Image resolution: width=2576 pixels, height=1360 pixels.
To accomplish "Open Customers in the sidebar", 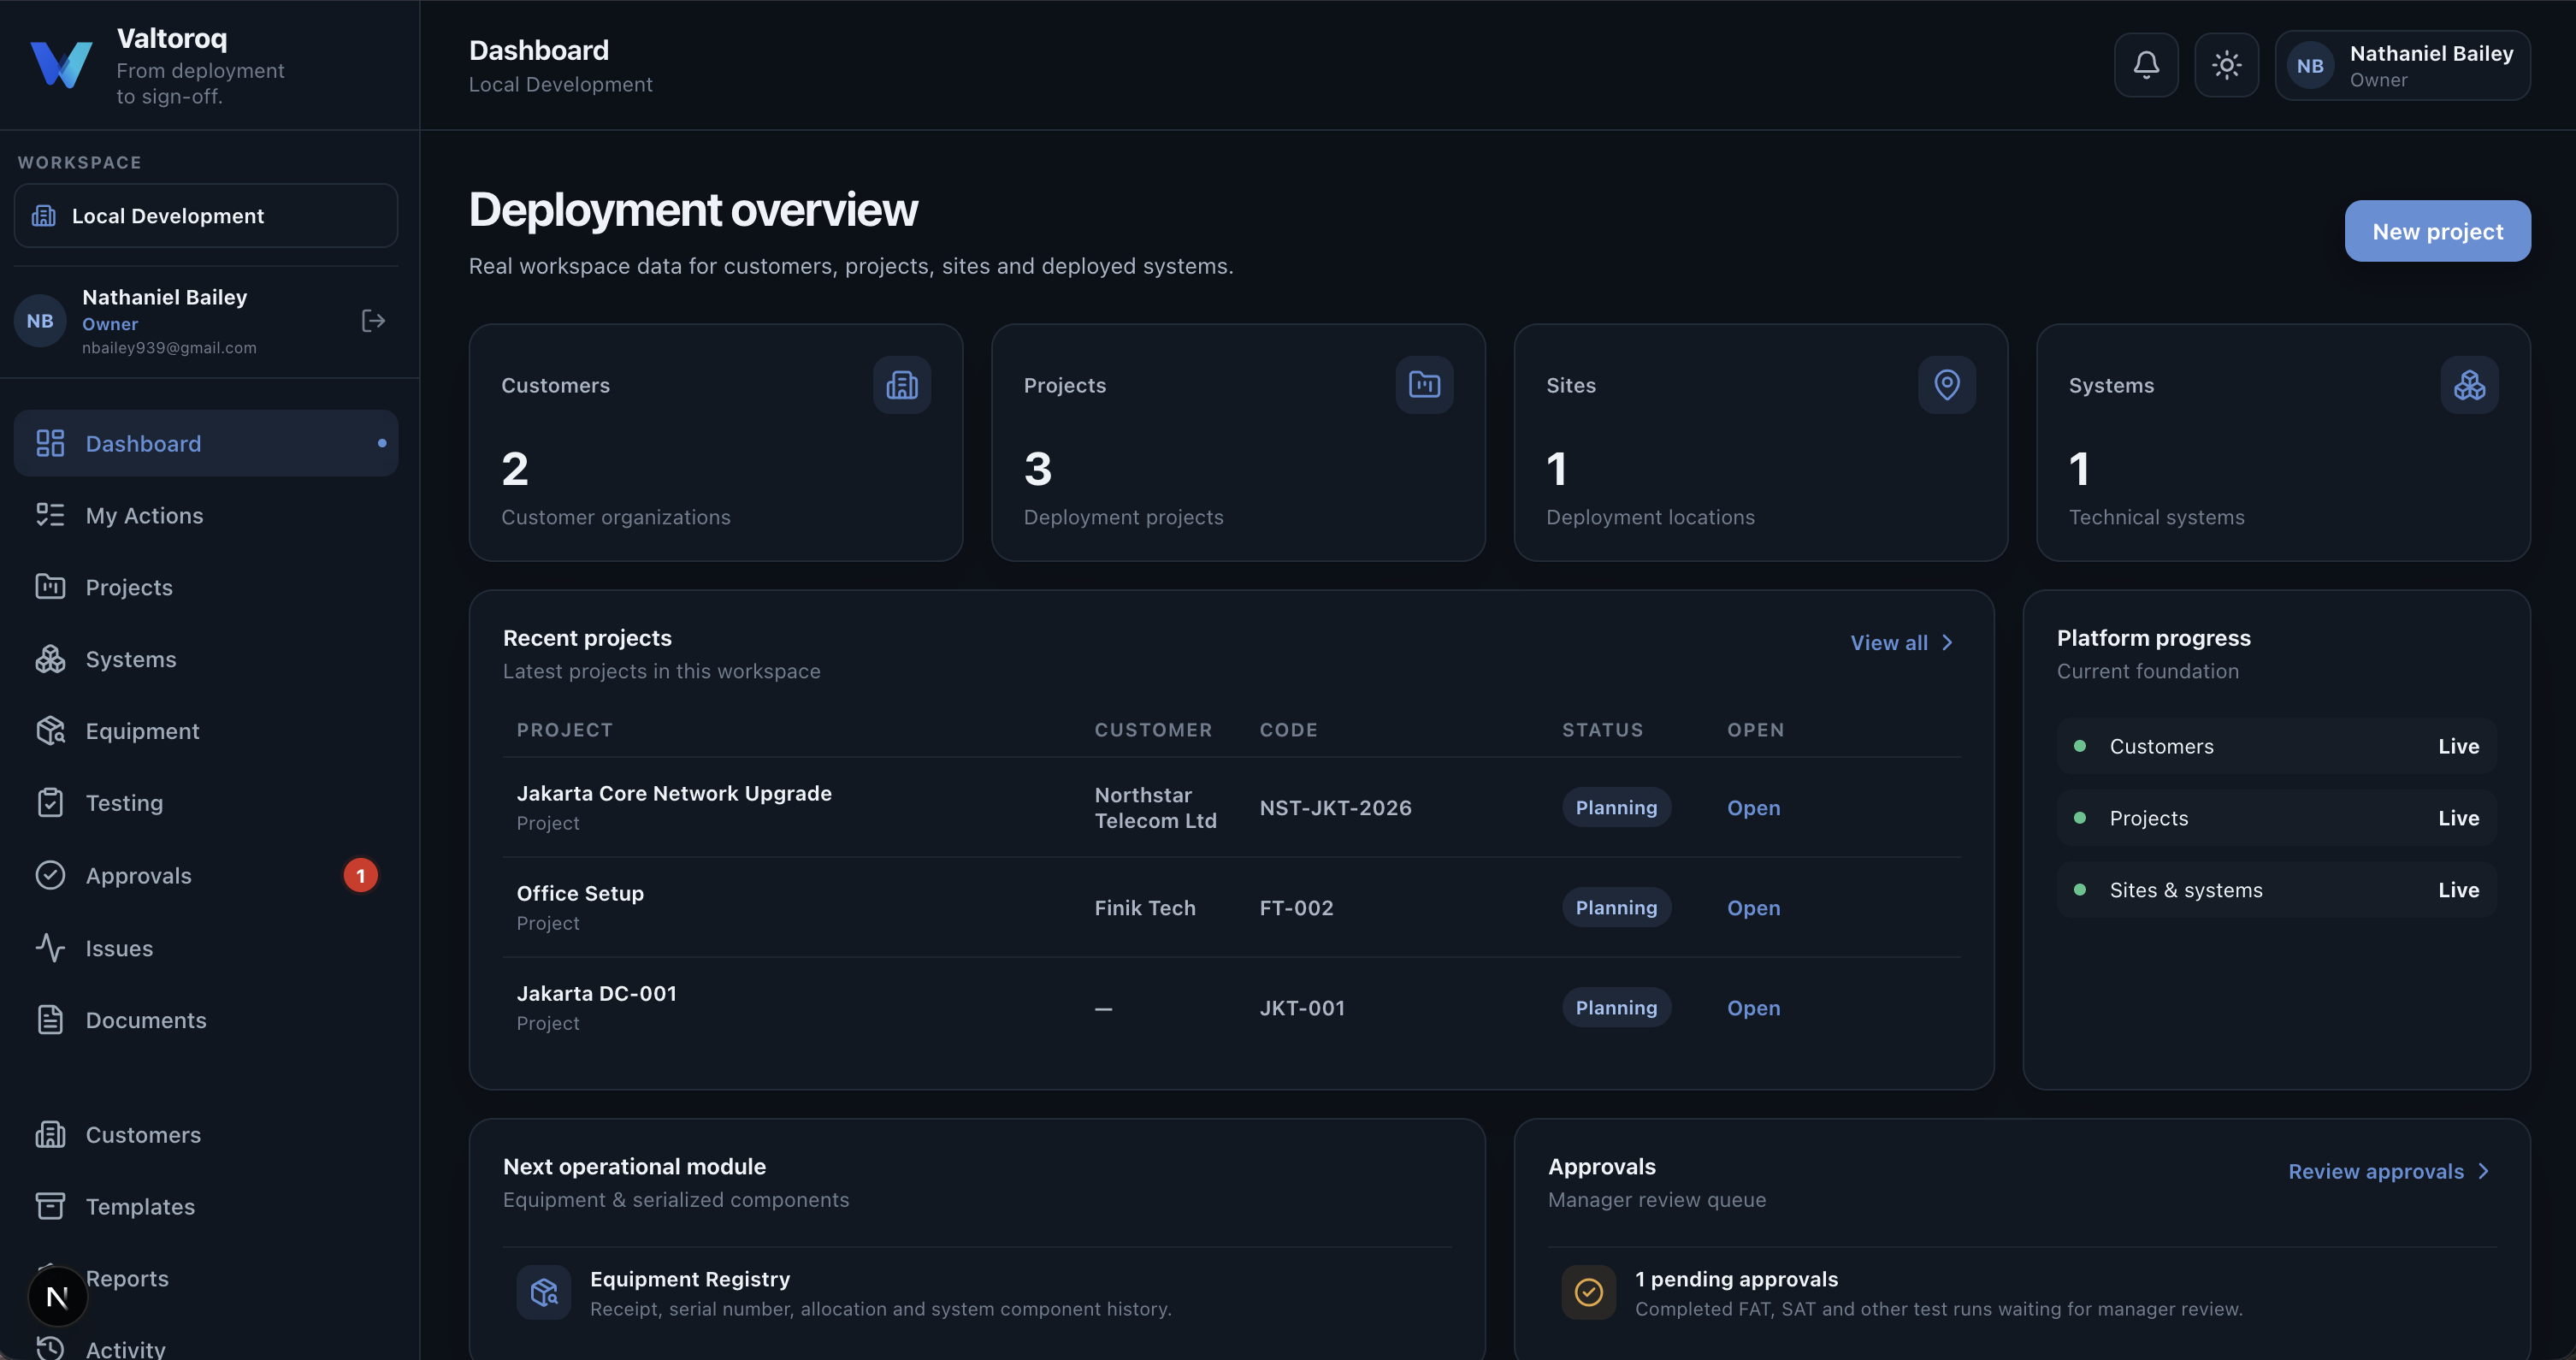I will (206, 1135).
